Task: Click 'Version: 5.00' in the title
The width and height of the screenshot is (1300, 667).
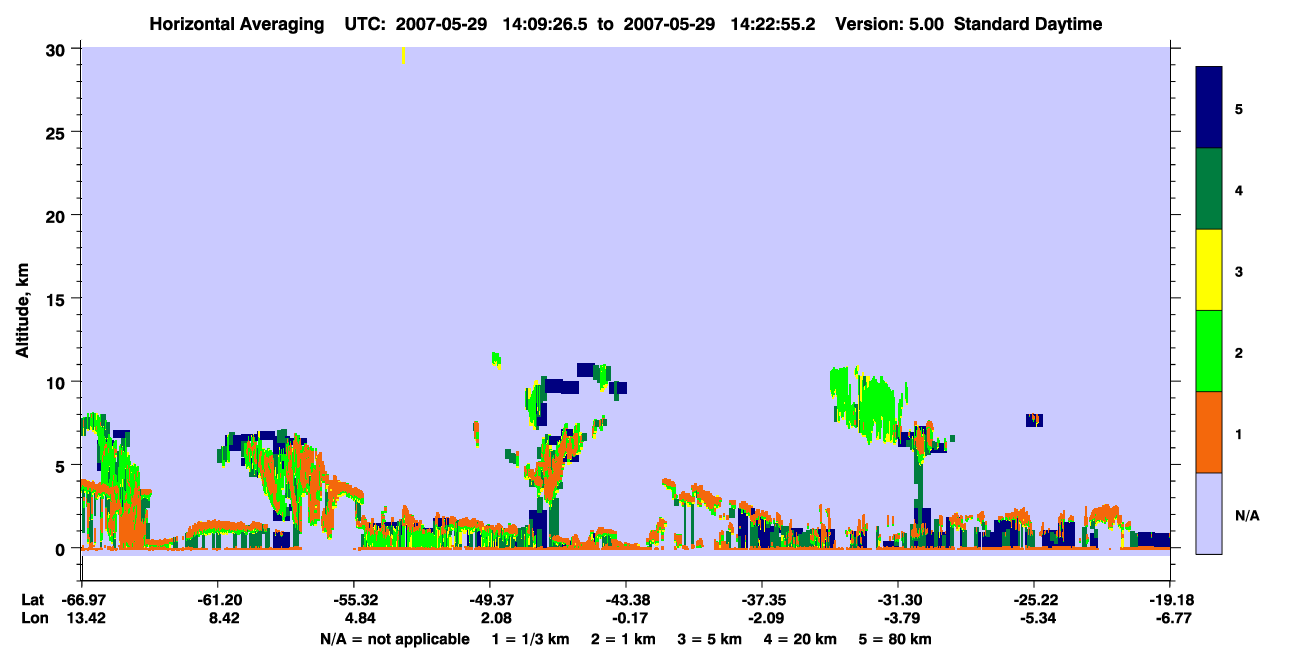Action: [x=892, y=24]
